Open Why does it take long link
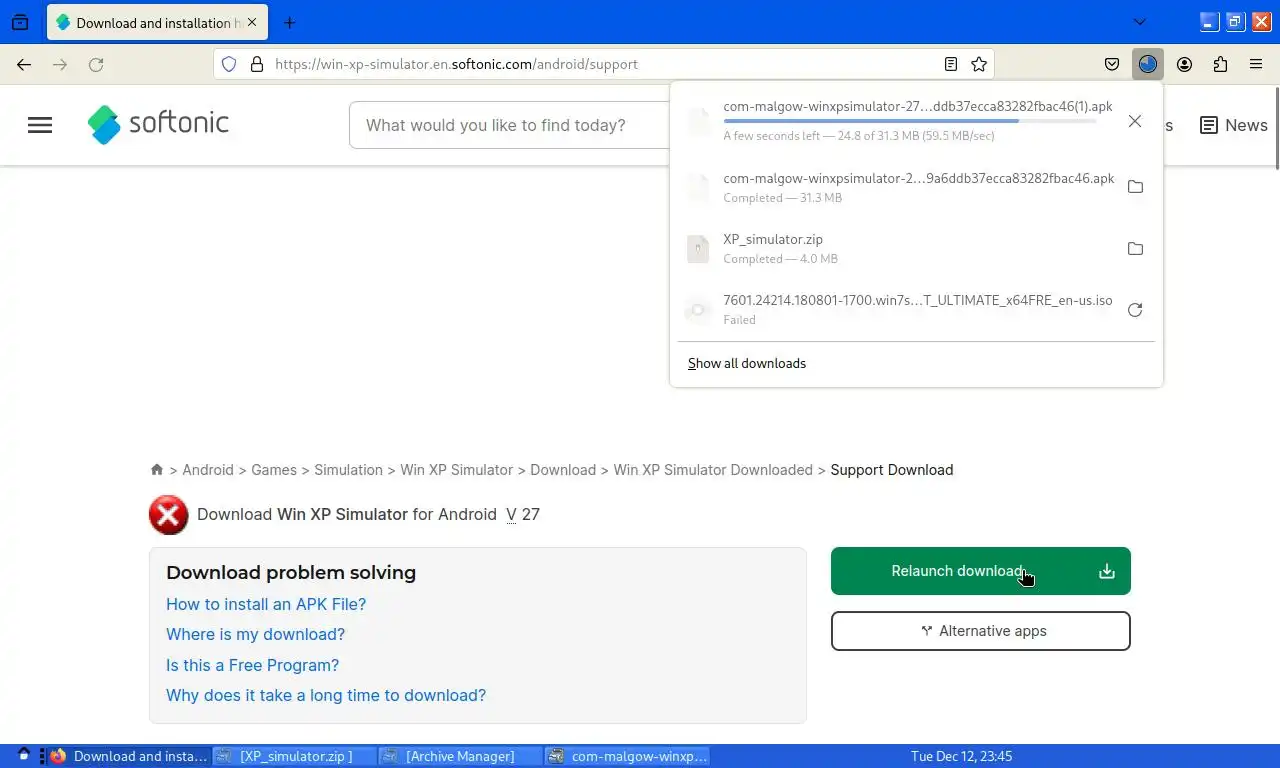Viewport: 1280px width, 768px height. coord(326,695)
